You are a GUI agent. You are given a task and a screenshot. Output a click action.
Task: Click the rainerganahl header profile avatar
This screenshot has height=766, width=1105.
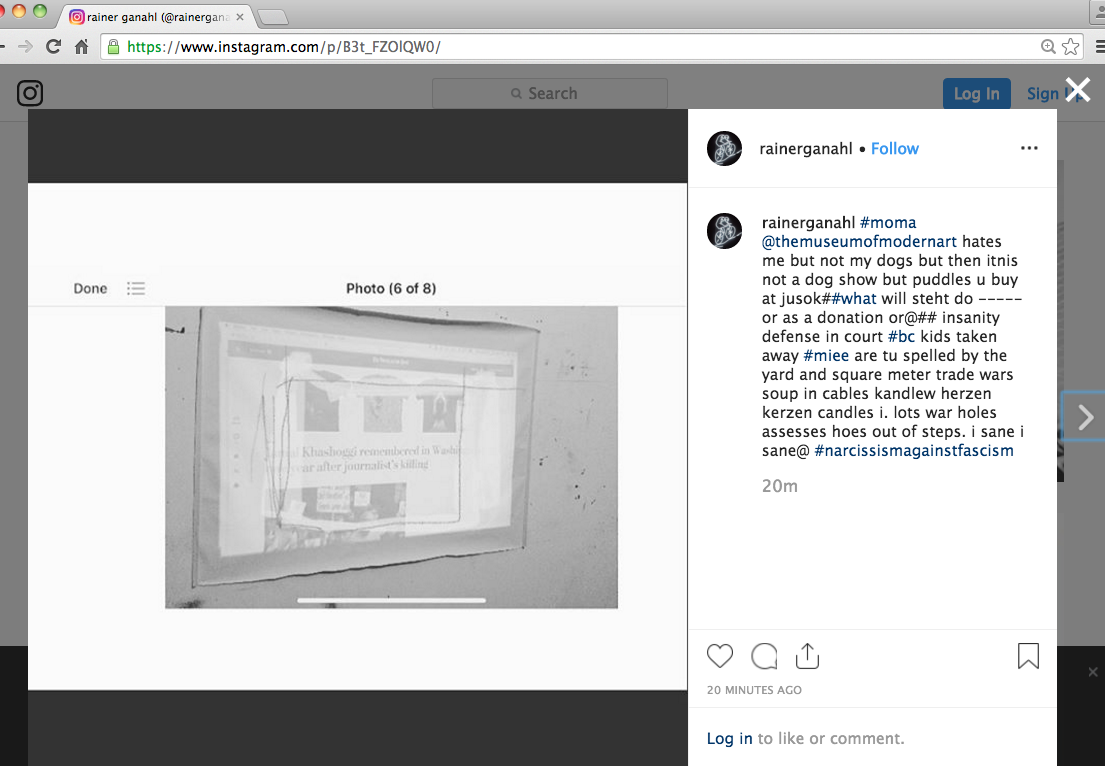[724, 149]
